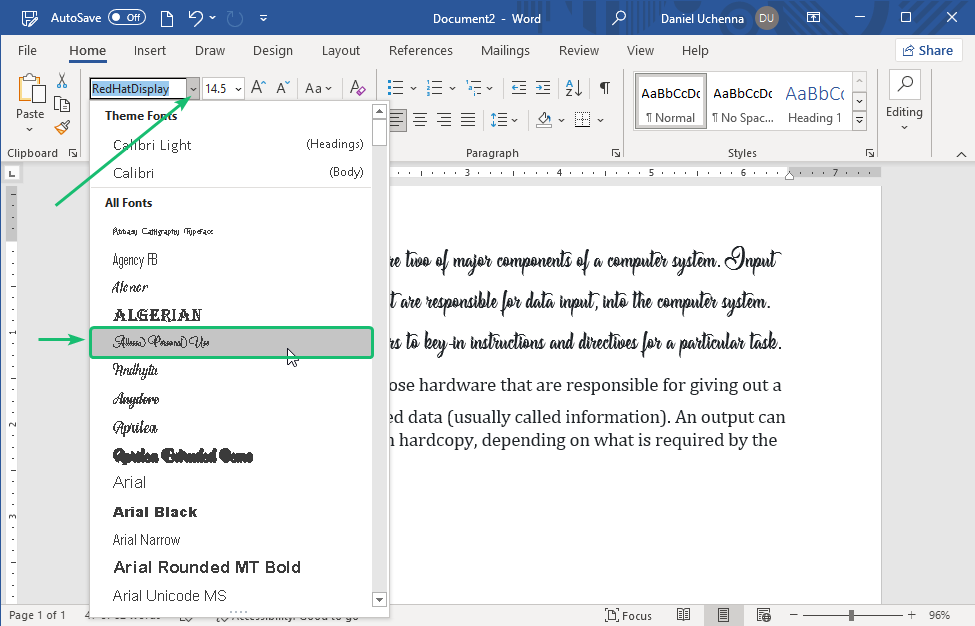This screenshot has height=626, width=975.
Task: Click the Copy icon in Clipboard group
Action: 63,104
